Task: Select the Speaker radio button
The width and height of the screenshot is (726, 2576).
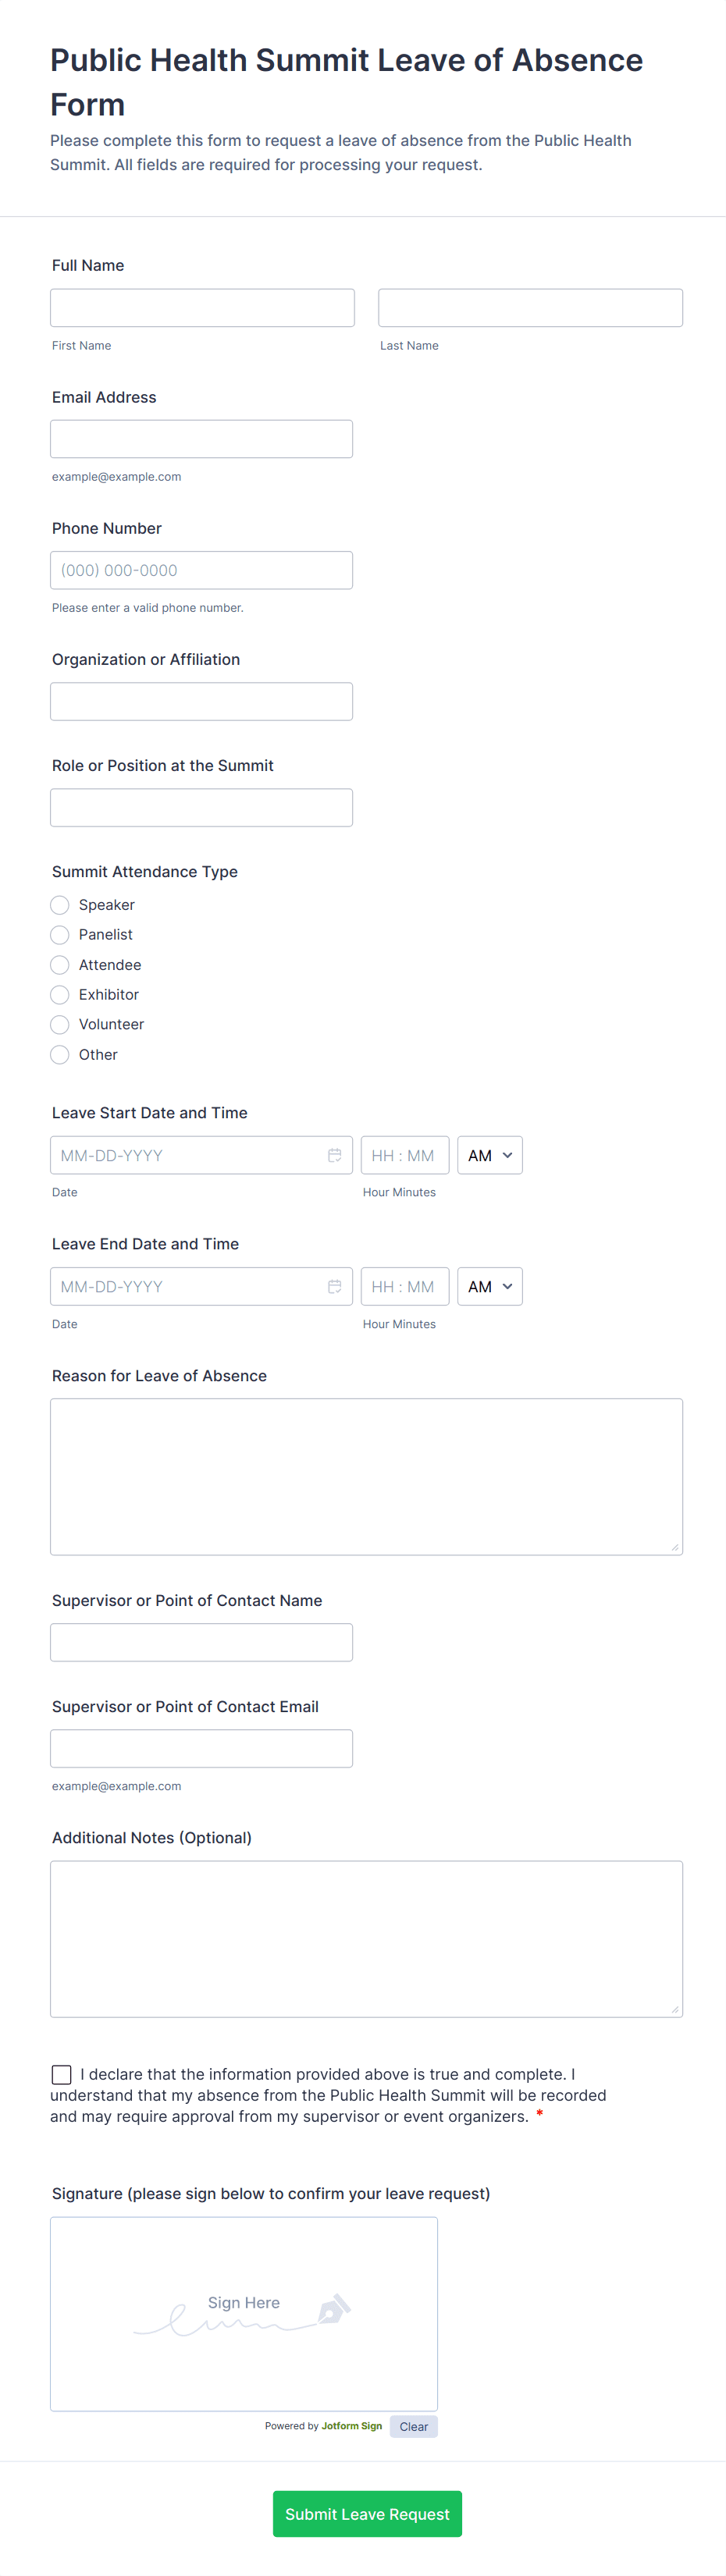Action: tap(60, 905)
